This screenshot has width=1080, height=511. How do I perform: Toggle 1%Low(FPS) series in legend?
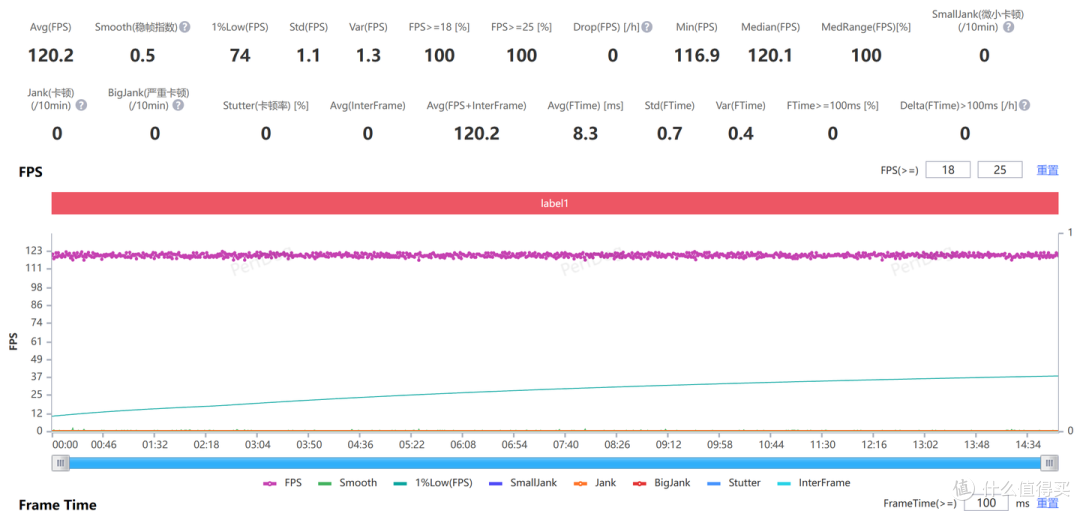click(x=432, y=483)
